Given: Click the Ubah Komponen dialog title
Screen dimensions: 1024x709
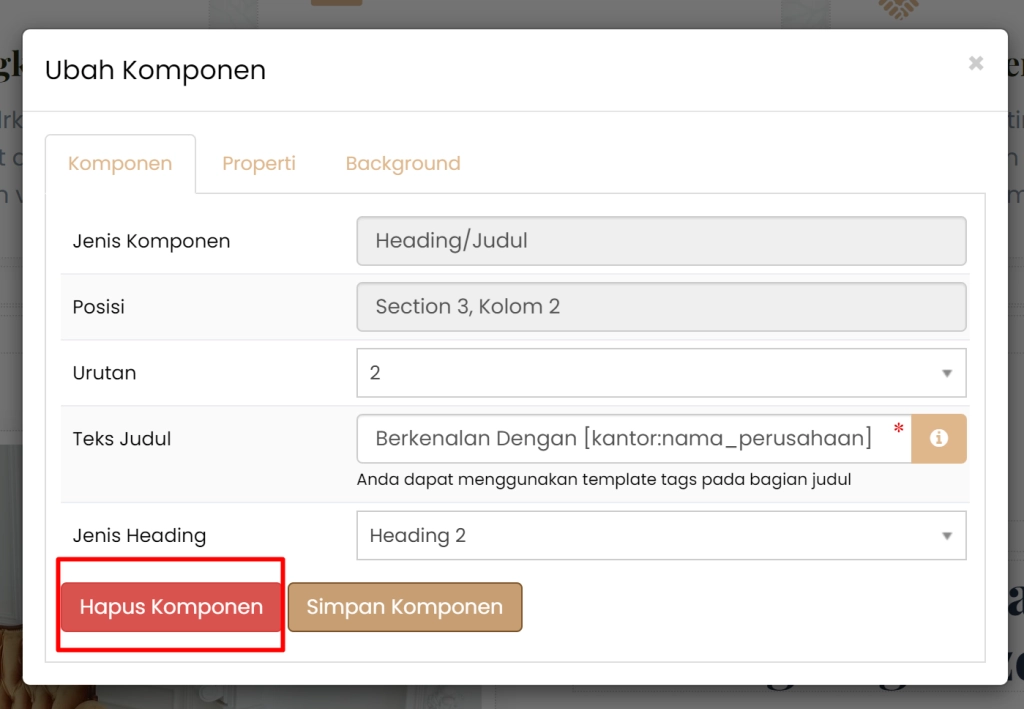Looking at the screenshot, I should click(x=155, y=71).
